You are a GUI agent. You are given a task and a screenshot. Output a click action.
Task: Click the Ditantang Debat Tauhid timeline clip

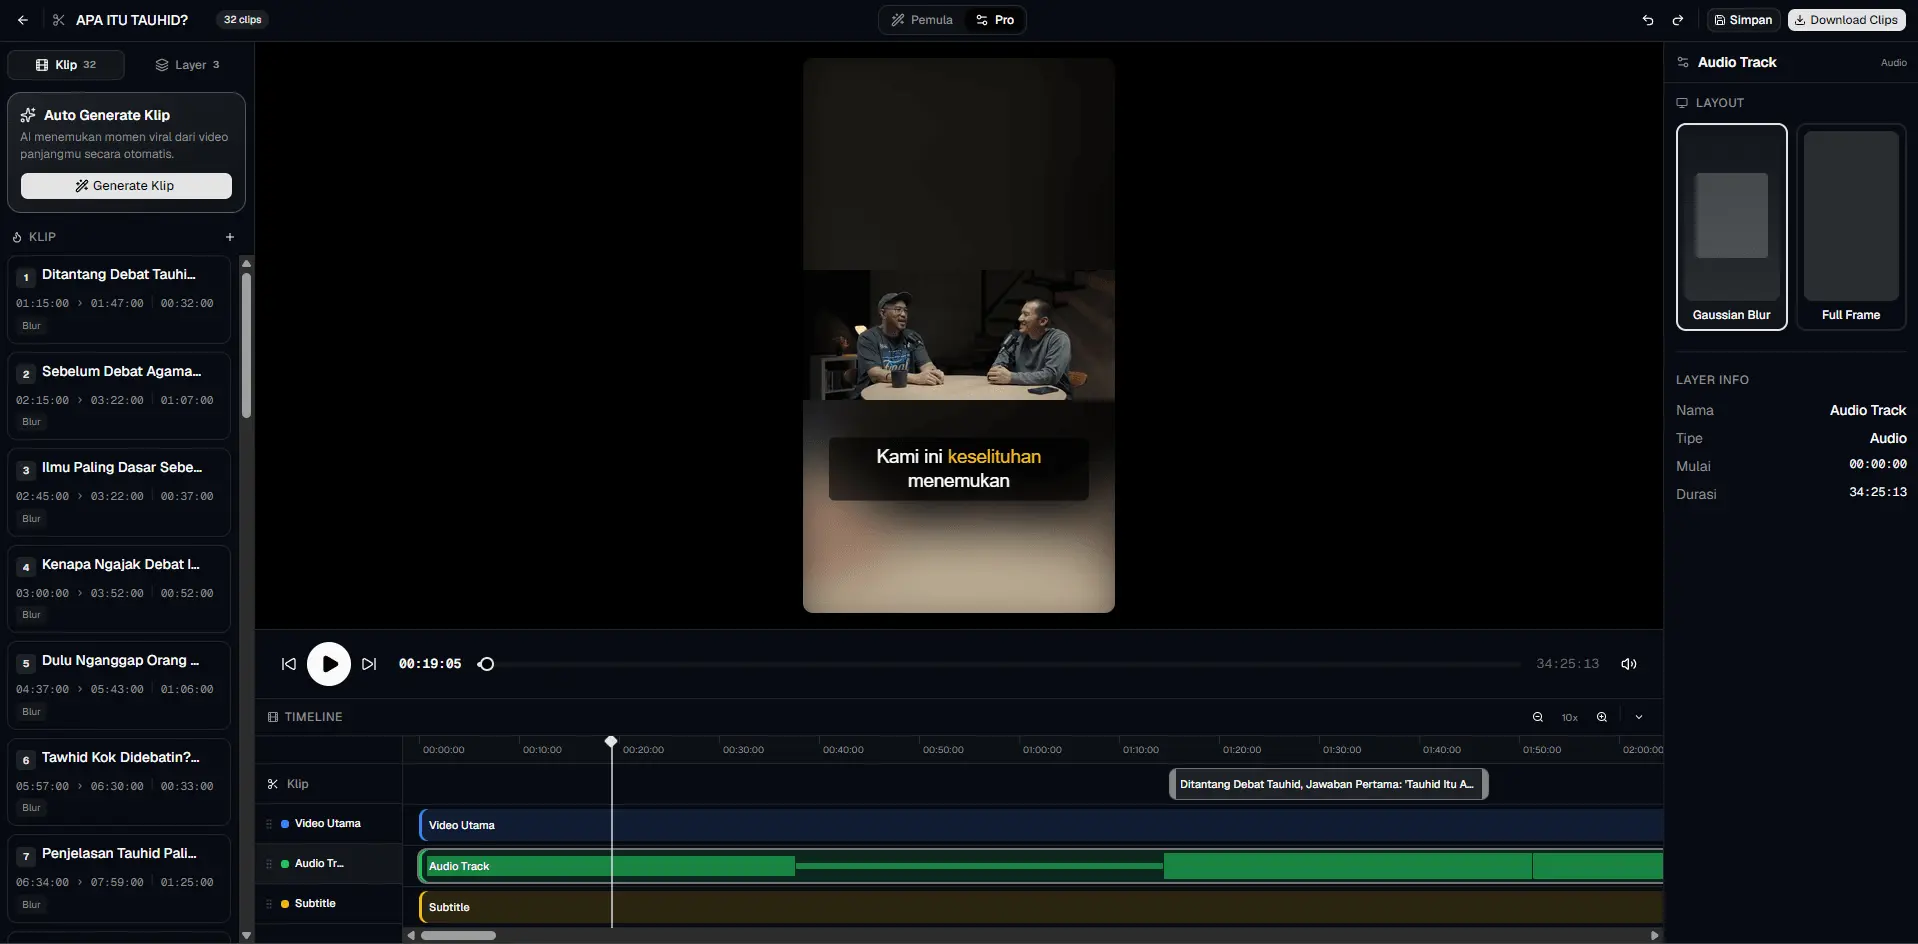[x=1329, y=784]
